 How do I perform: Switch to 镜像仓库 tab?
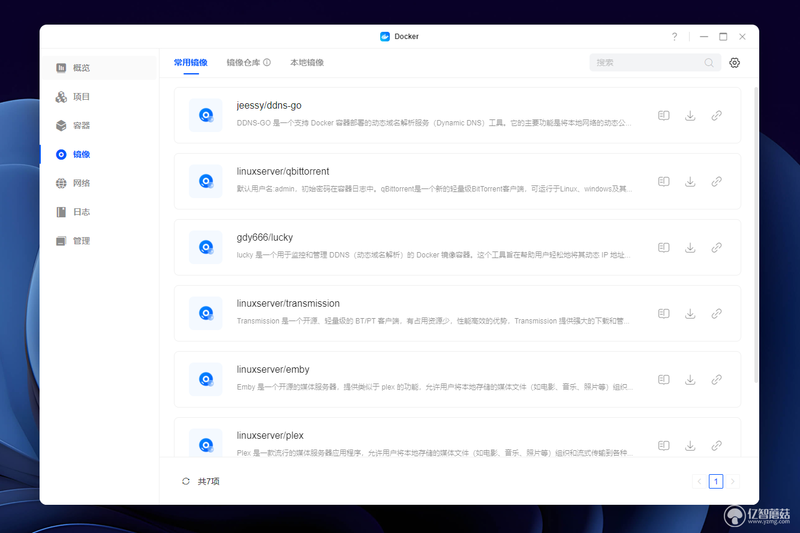click(243, 62)
